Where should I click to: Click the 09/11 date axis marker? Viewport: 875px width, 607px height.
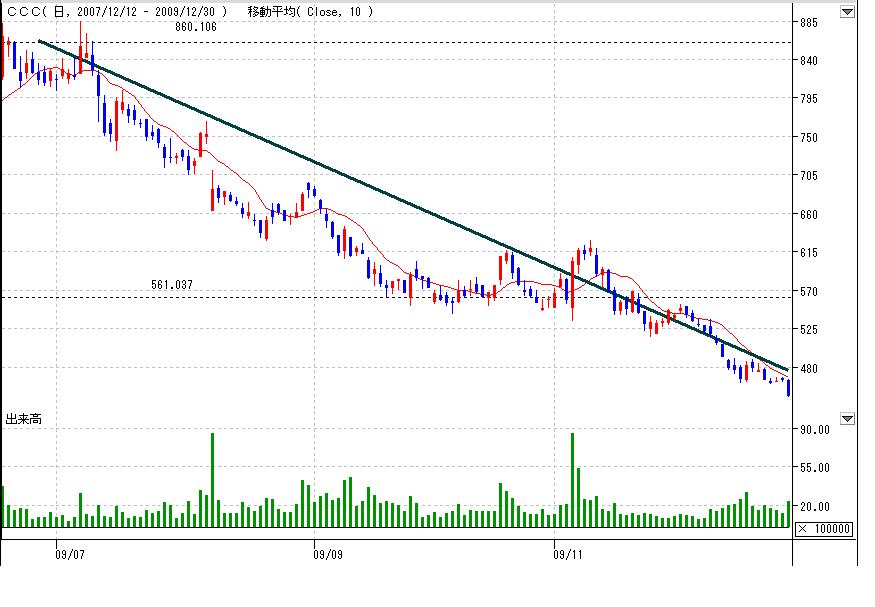click(568, 552)
